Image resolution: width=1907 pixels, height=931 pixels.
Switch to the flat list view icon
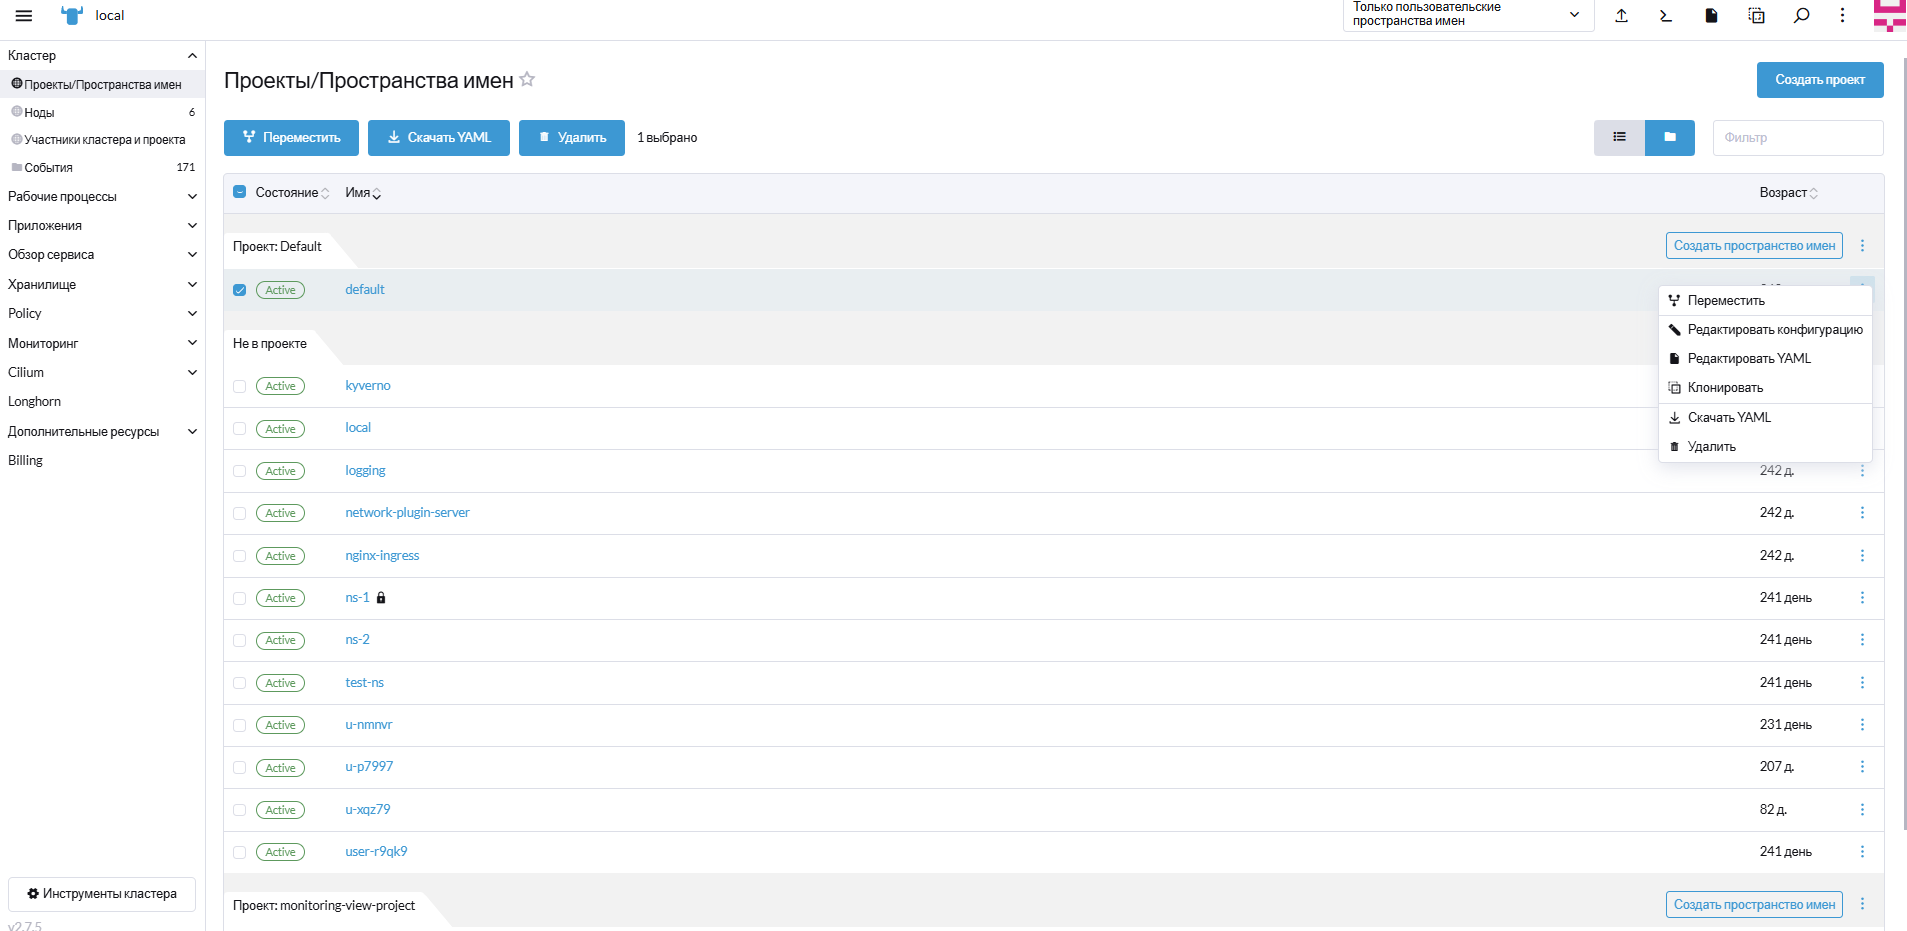pos(1619,138)
